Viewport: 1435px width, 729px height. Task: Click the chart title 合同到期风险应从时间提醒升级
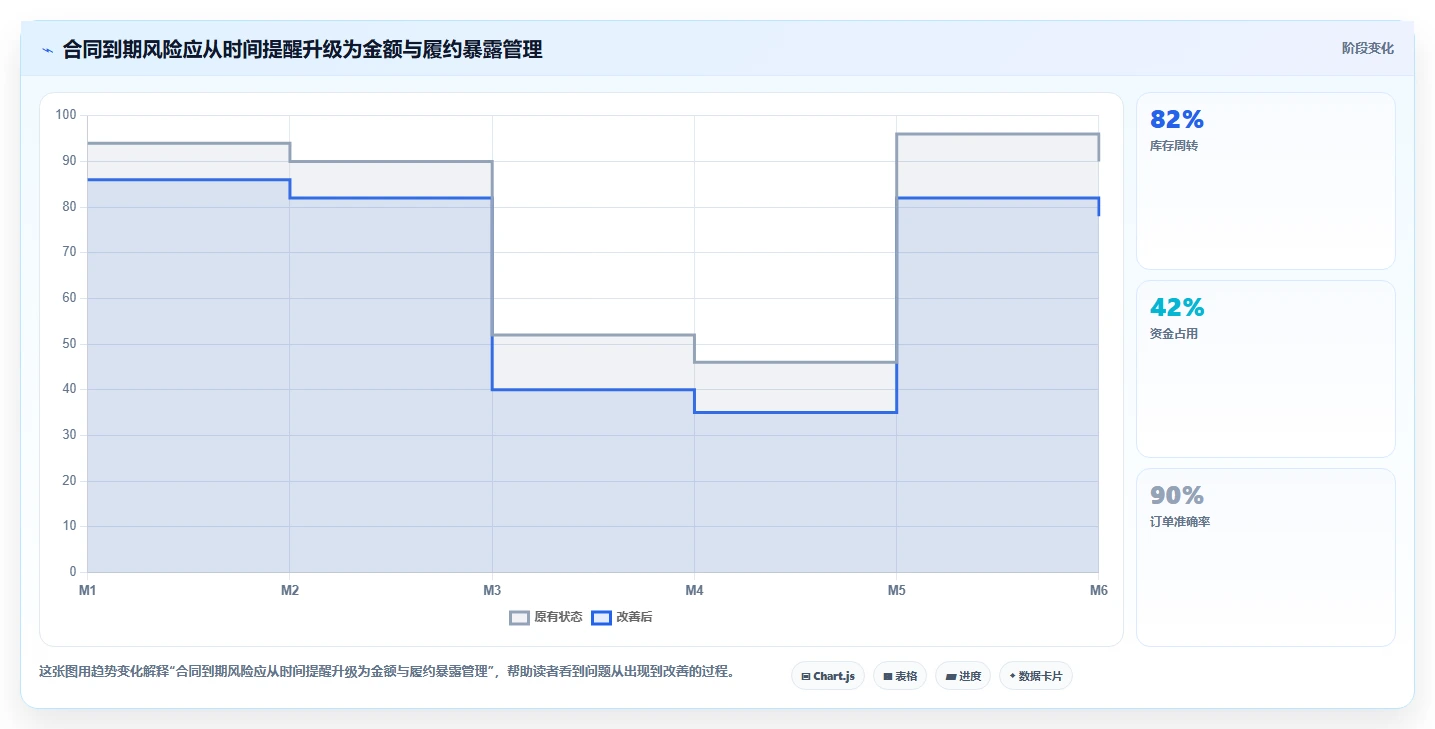click(x=303, y=50)
